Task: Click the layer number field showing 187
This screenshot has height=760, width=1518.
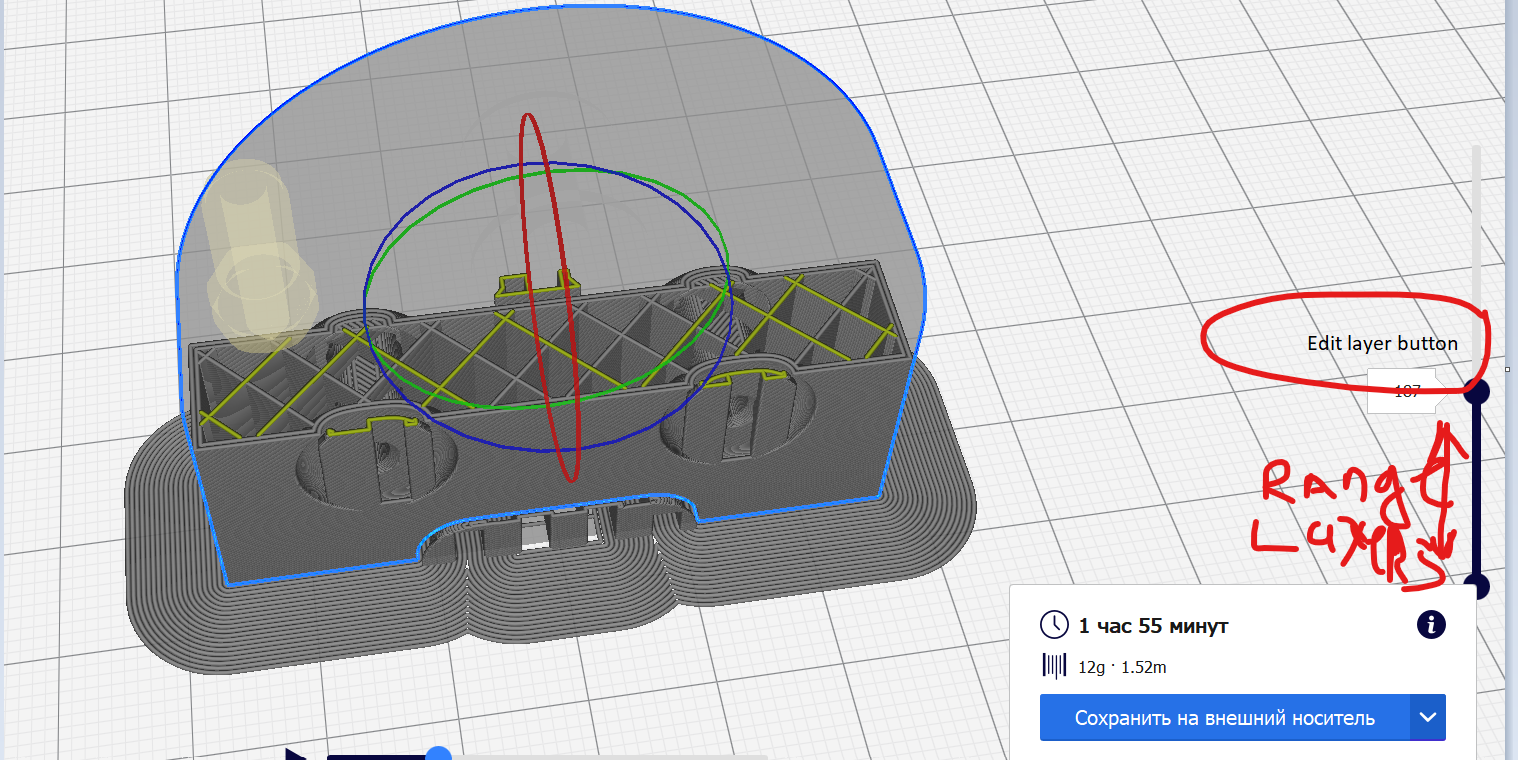Action: point(1406,392)
